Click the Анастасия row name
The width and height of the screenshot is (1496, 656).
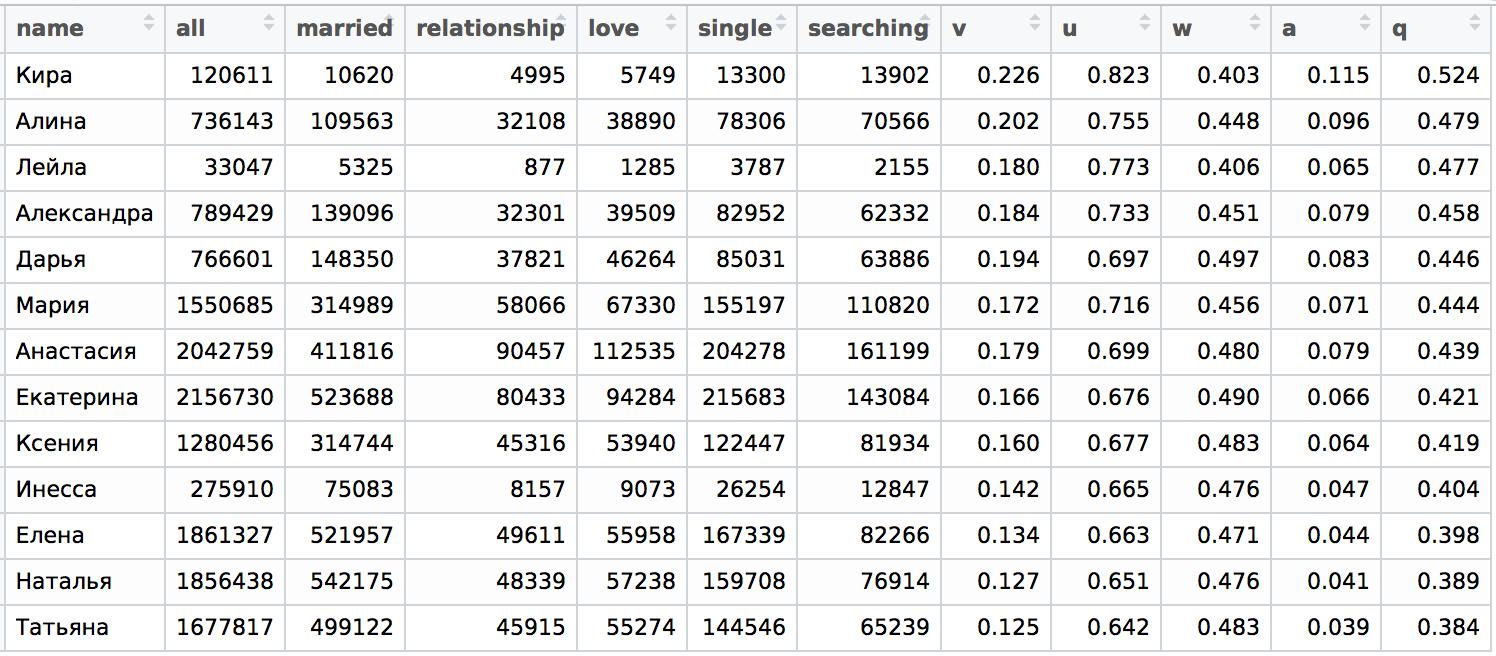pos(76,351)
